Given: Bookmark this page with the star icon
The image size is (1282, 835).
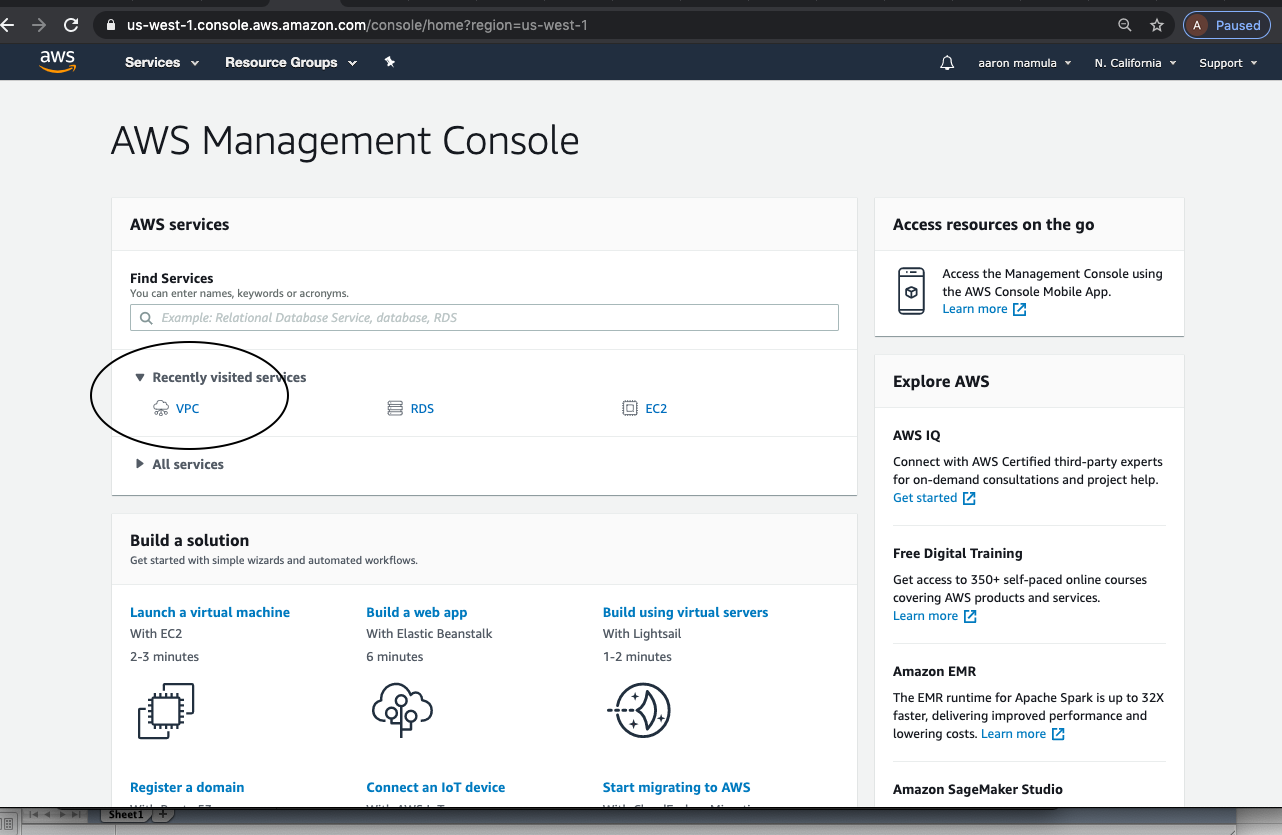Looking at the screenshot, I should click(1157, 25).
